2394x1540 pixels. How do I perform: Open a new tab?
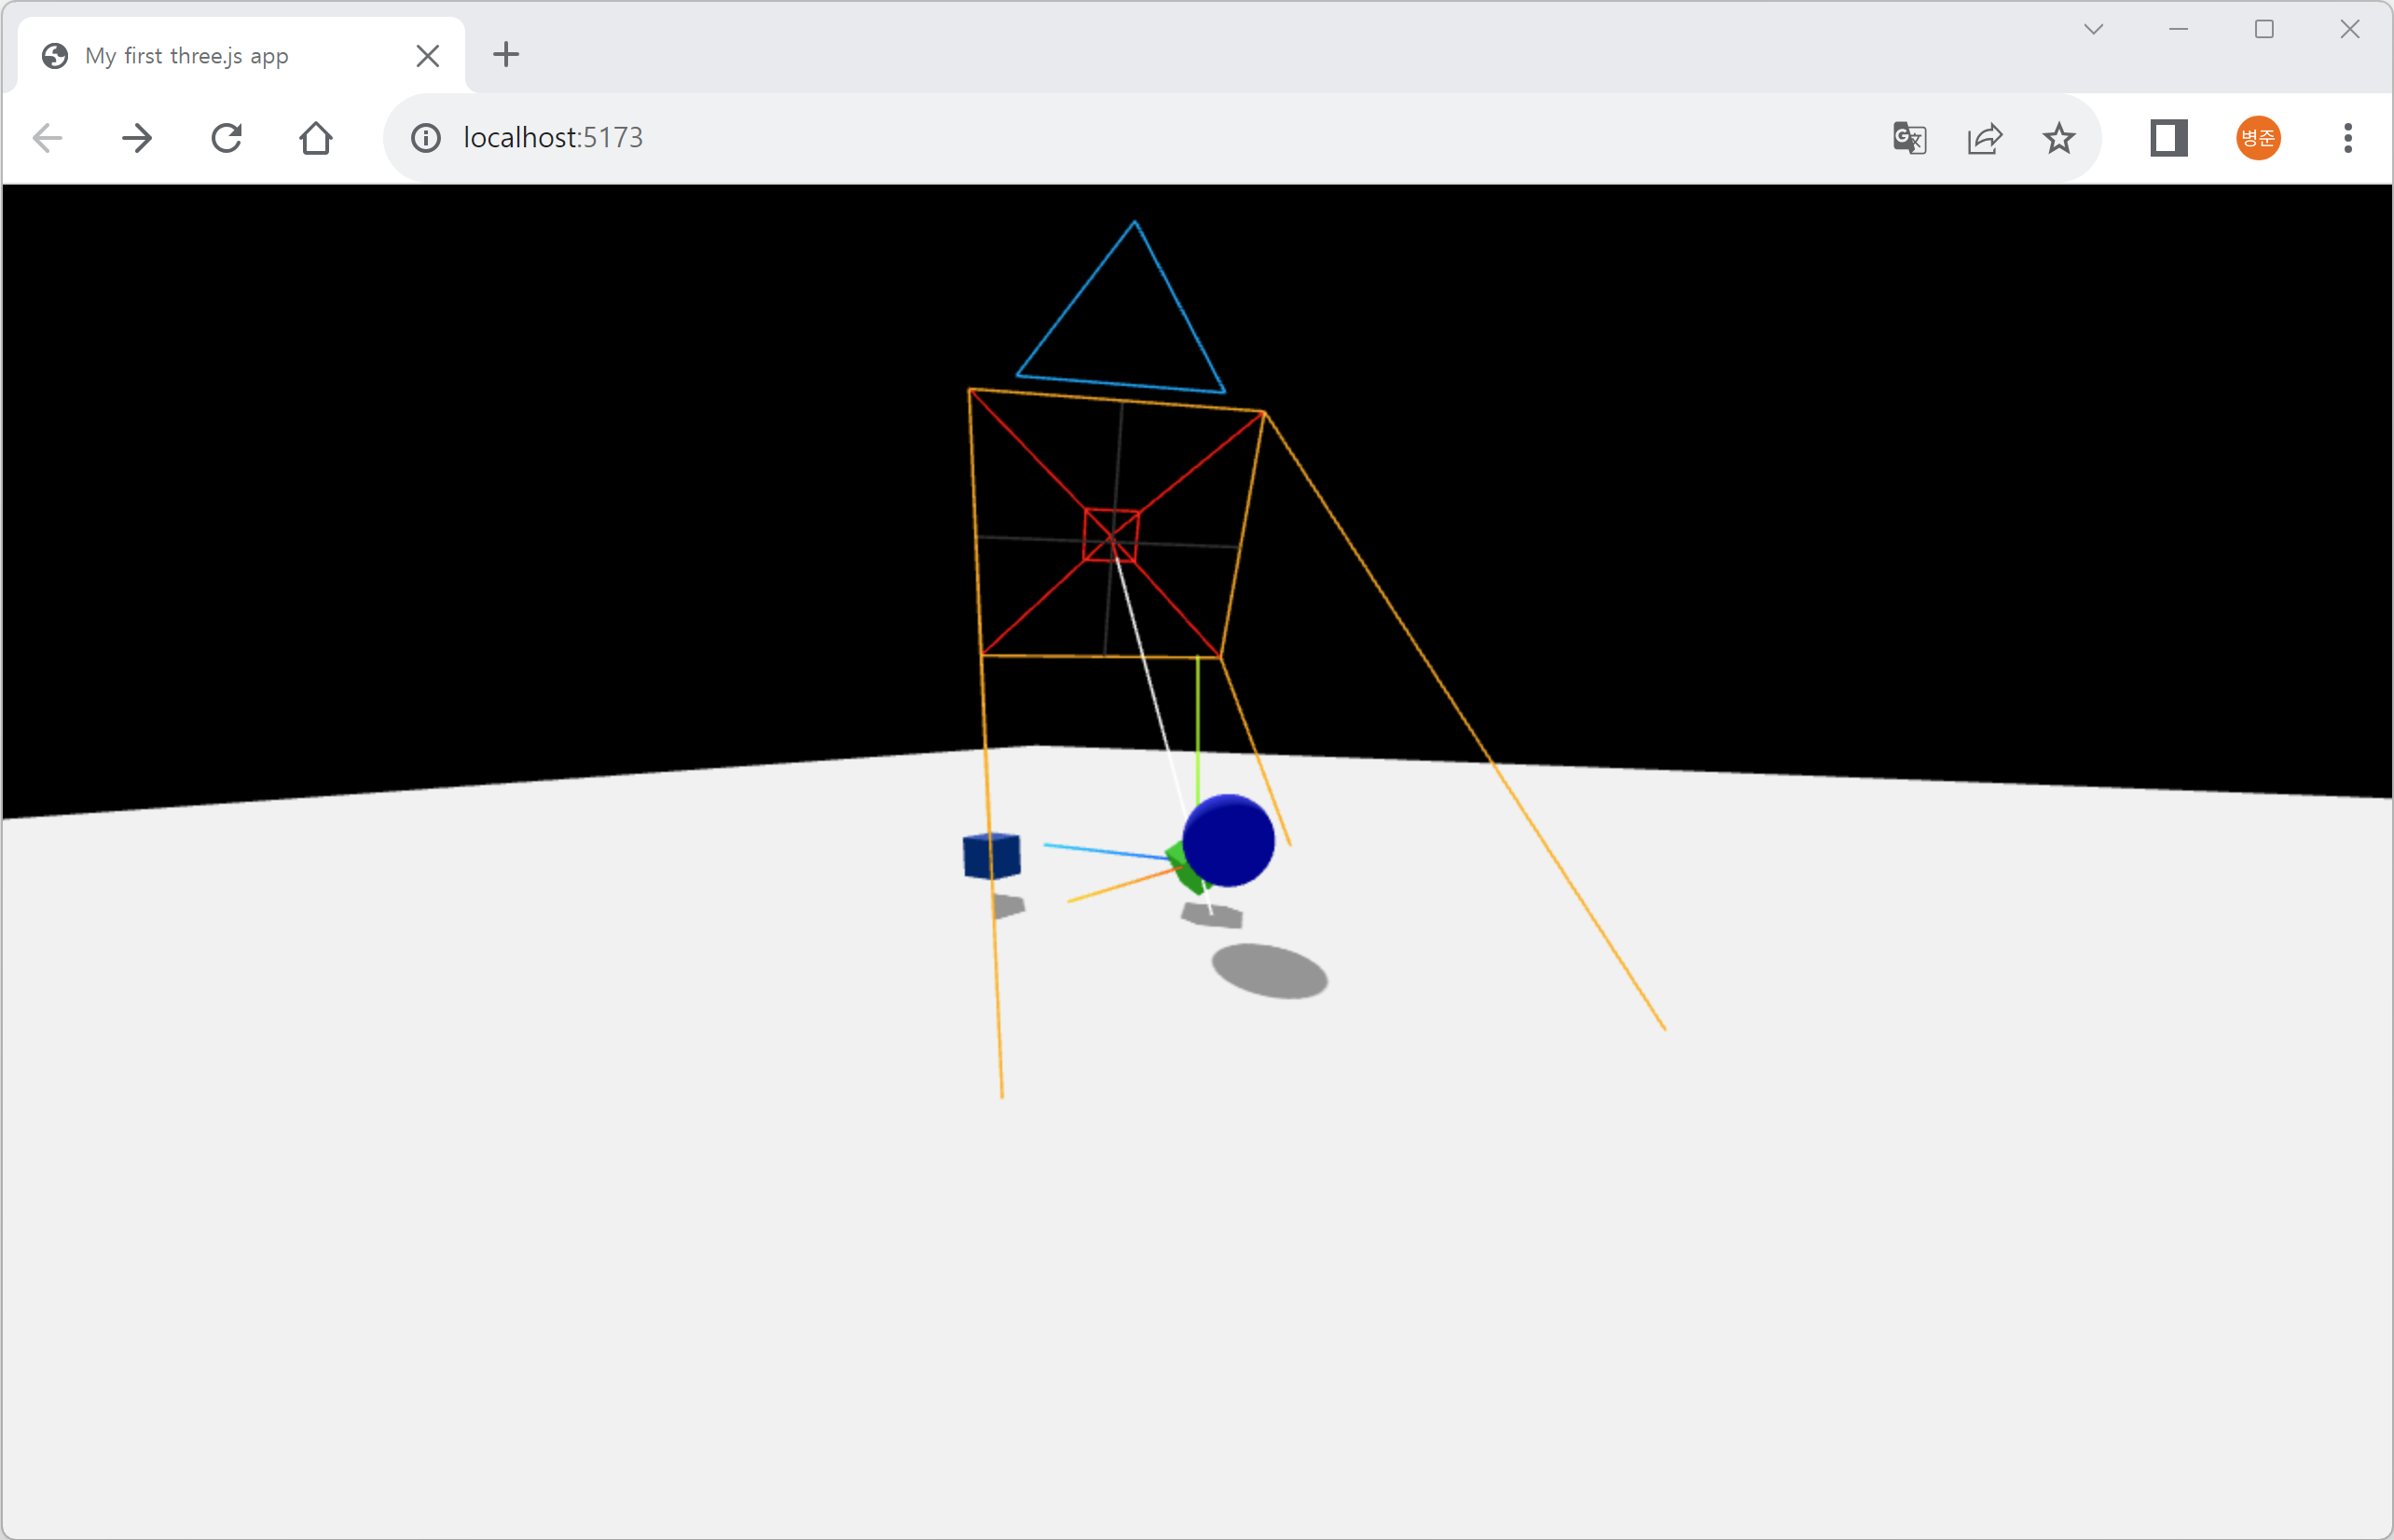pyautogui.click(x=506, y=55)
